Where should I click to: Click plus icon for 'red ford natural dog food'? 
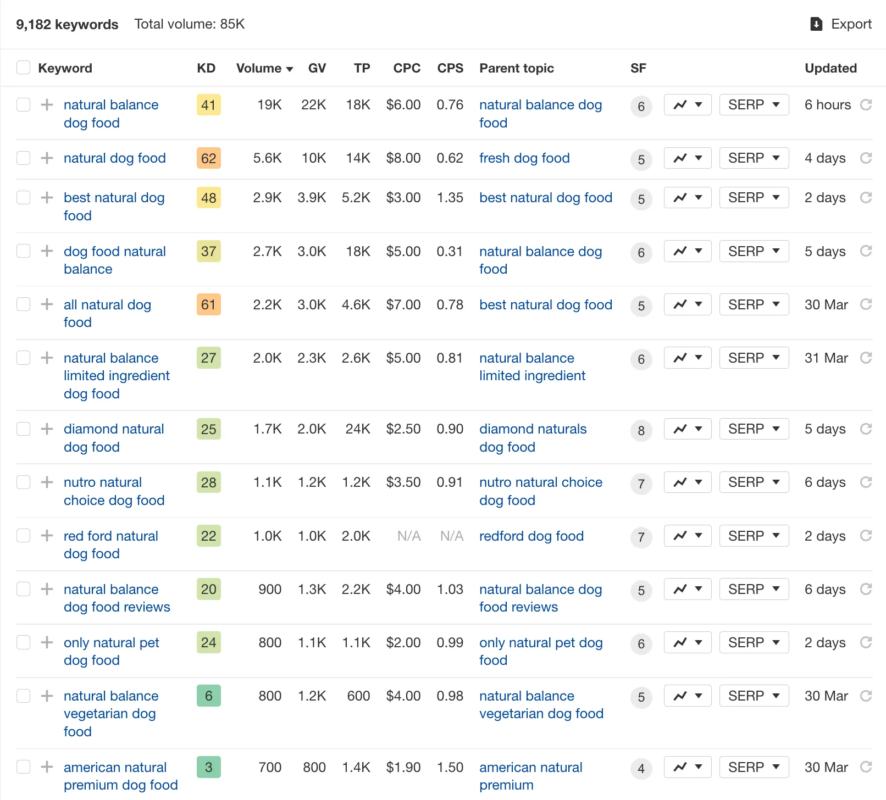[47, 536]
